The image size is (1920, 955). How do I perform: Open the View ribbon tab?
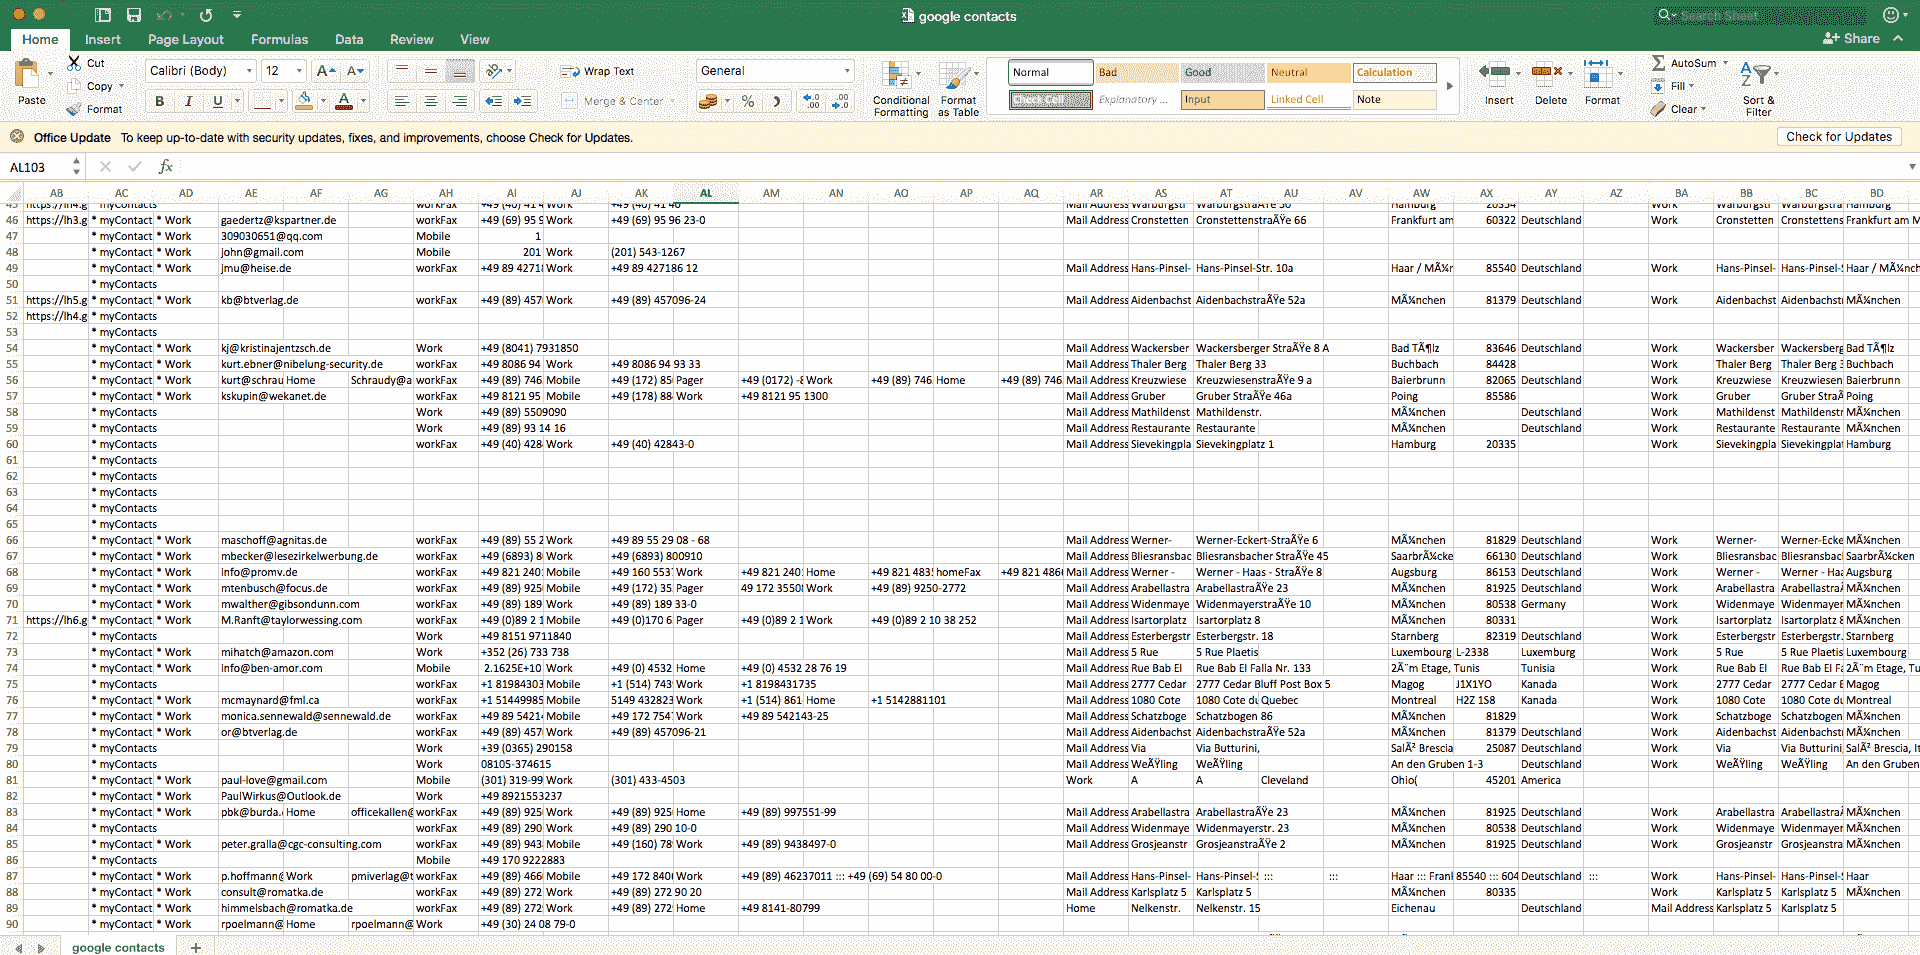(x=474, y=39)
